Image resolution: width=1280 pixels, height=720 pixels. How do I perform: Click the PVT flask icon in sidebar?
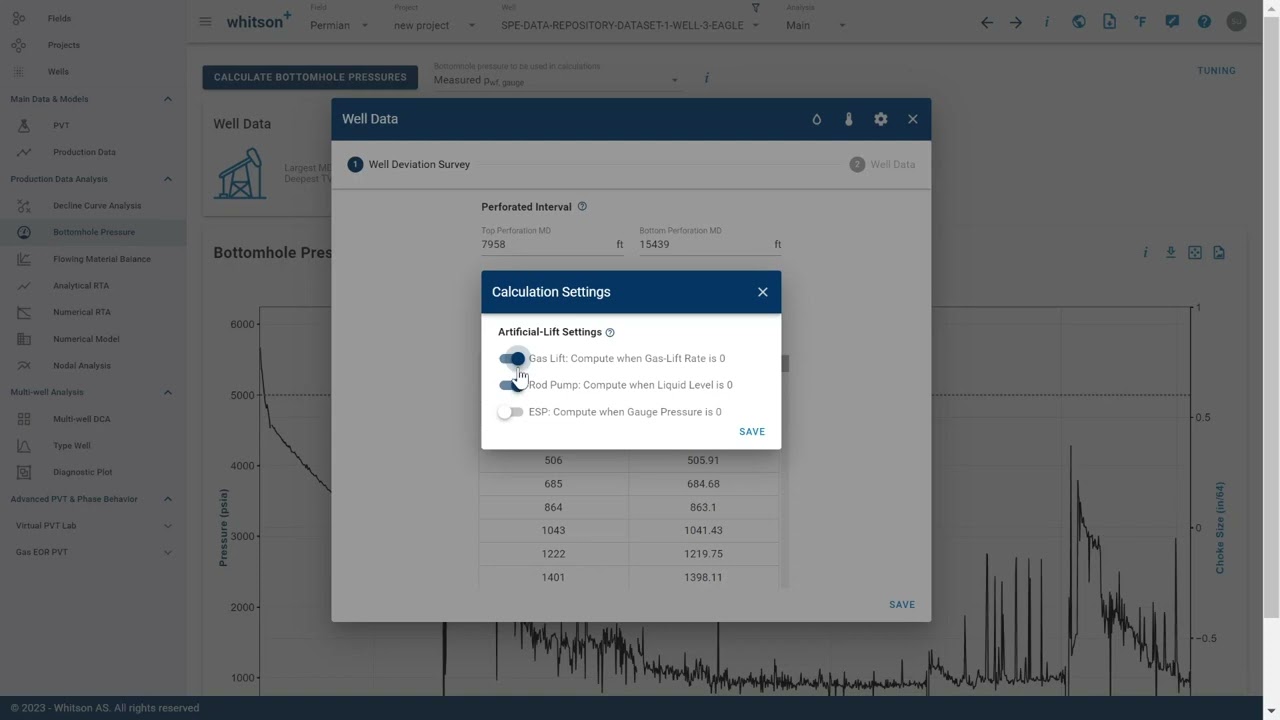point(24,125)
